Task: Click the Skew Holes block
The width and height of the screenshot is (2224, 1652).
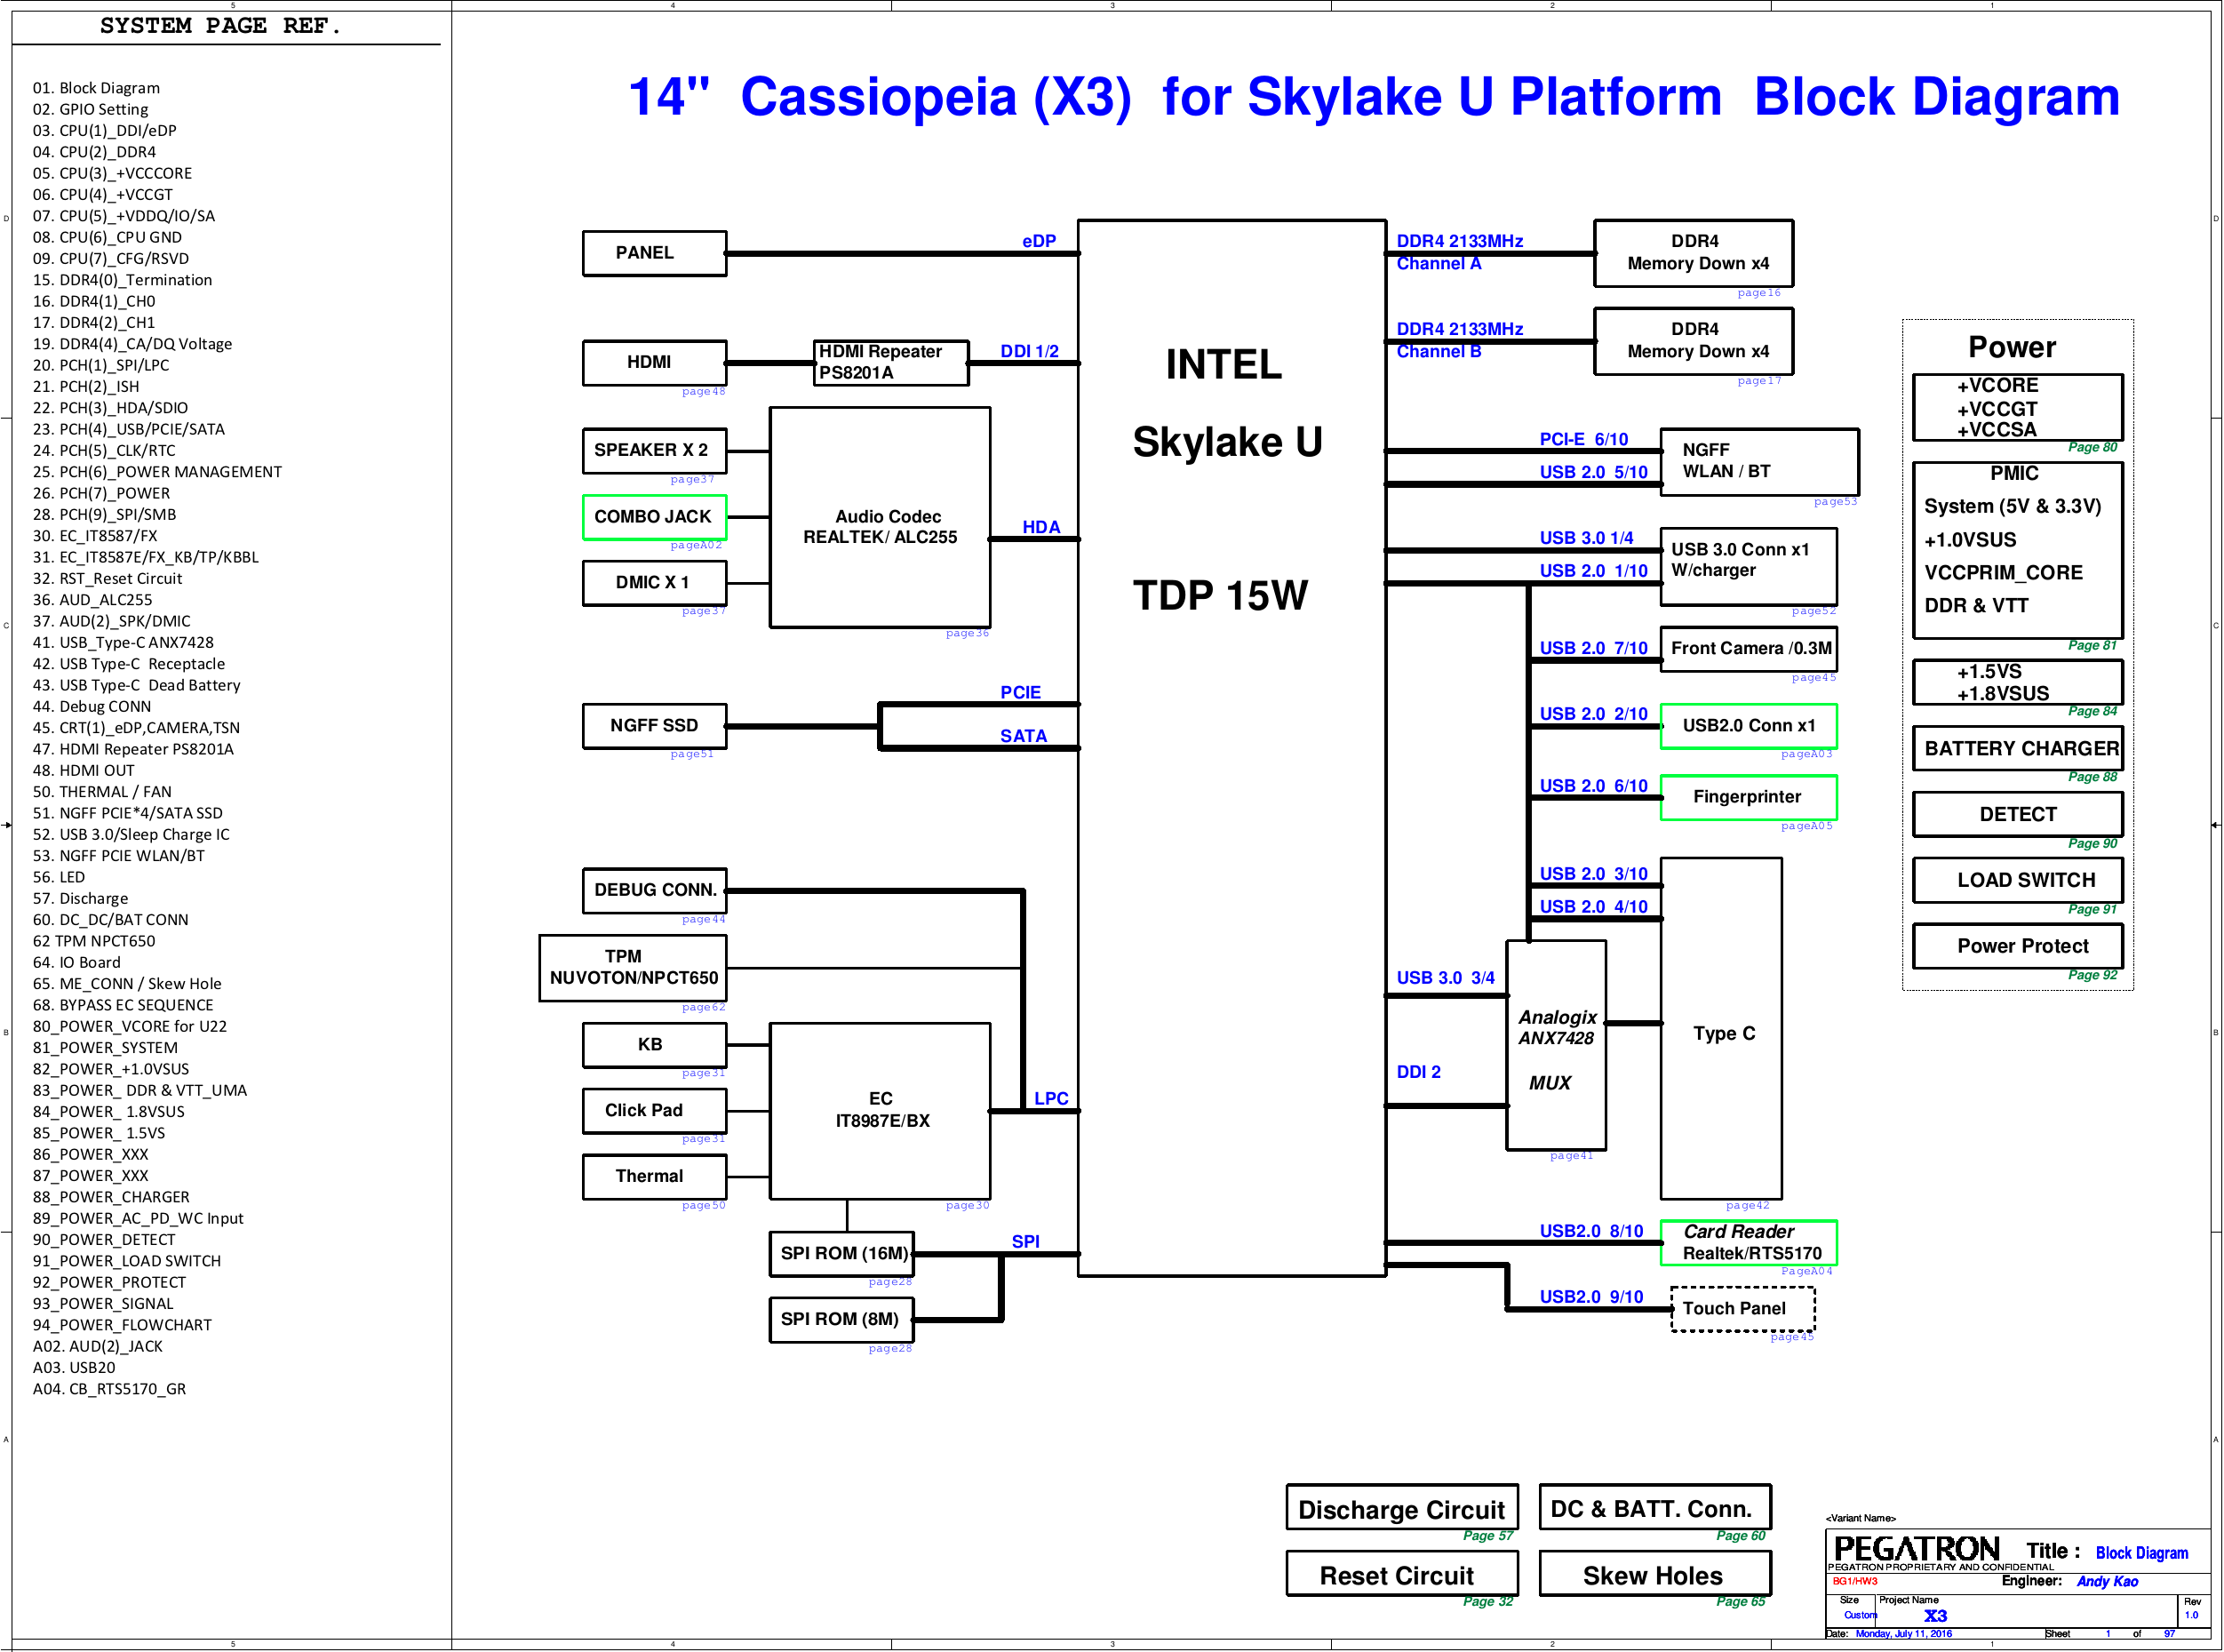Action: point(1655,1575)
